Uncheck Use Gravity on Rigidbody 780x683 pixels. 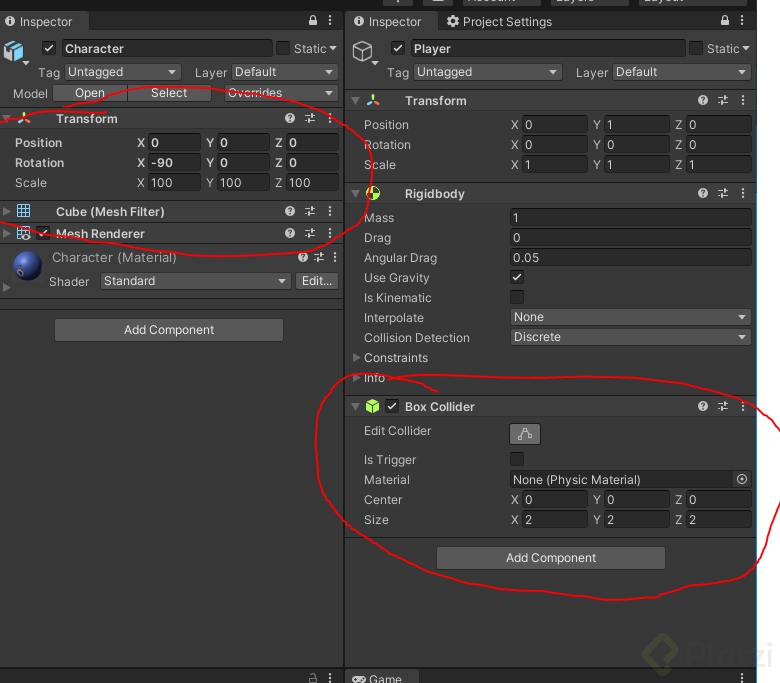coord(517,277)
